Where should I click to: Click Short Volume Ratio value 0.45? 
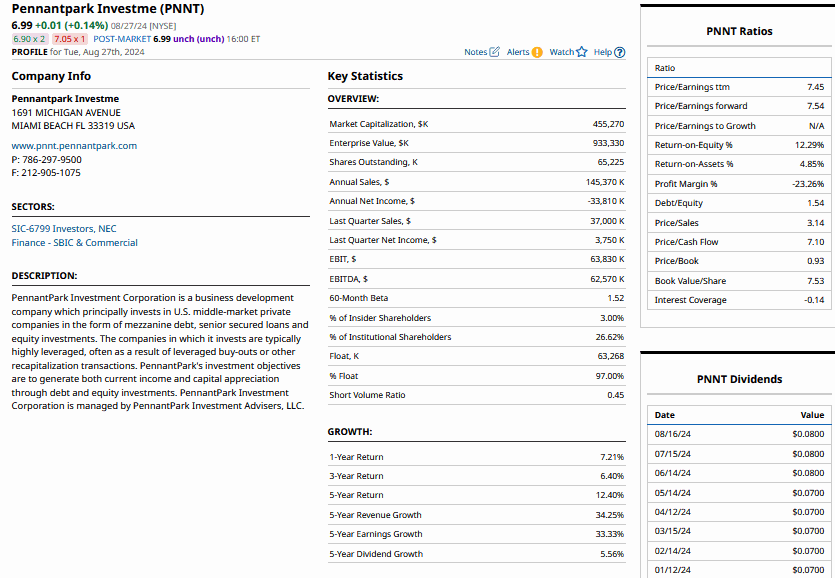616,395
